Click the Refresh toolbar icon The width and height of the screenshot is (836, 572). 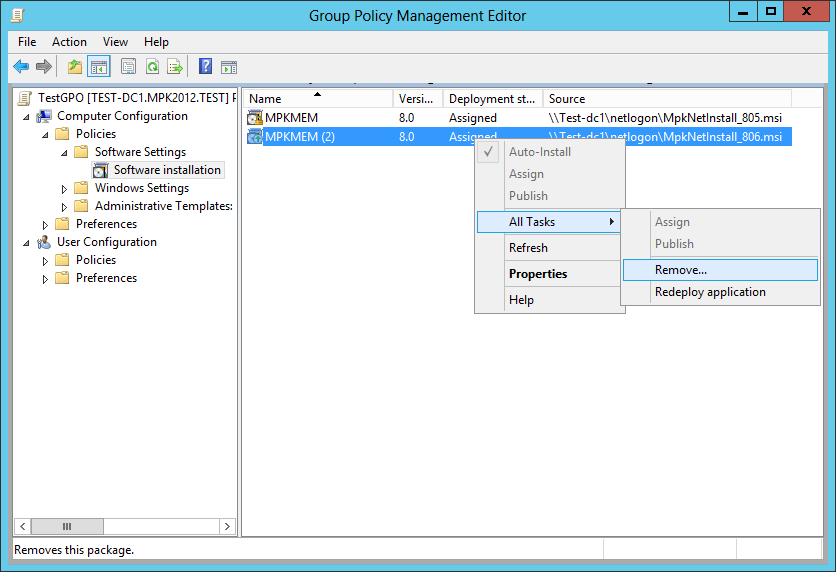coord(152,67)
